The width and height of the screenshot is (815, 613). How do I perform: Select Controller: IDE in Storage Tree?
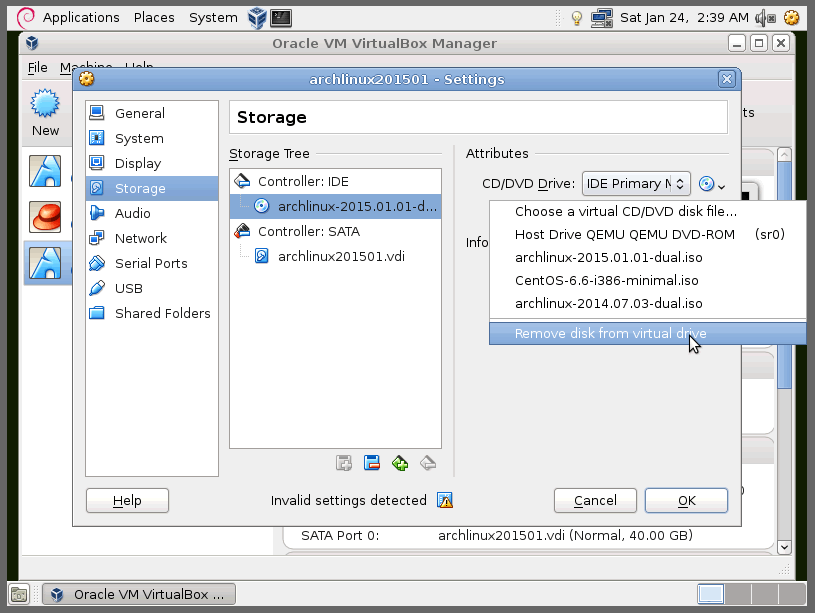(x=335, y=181)
